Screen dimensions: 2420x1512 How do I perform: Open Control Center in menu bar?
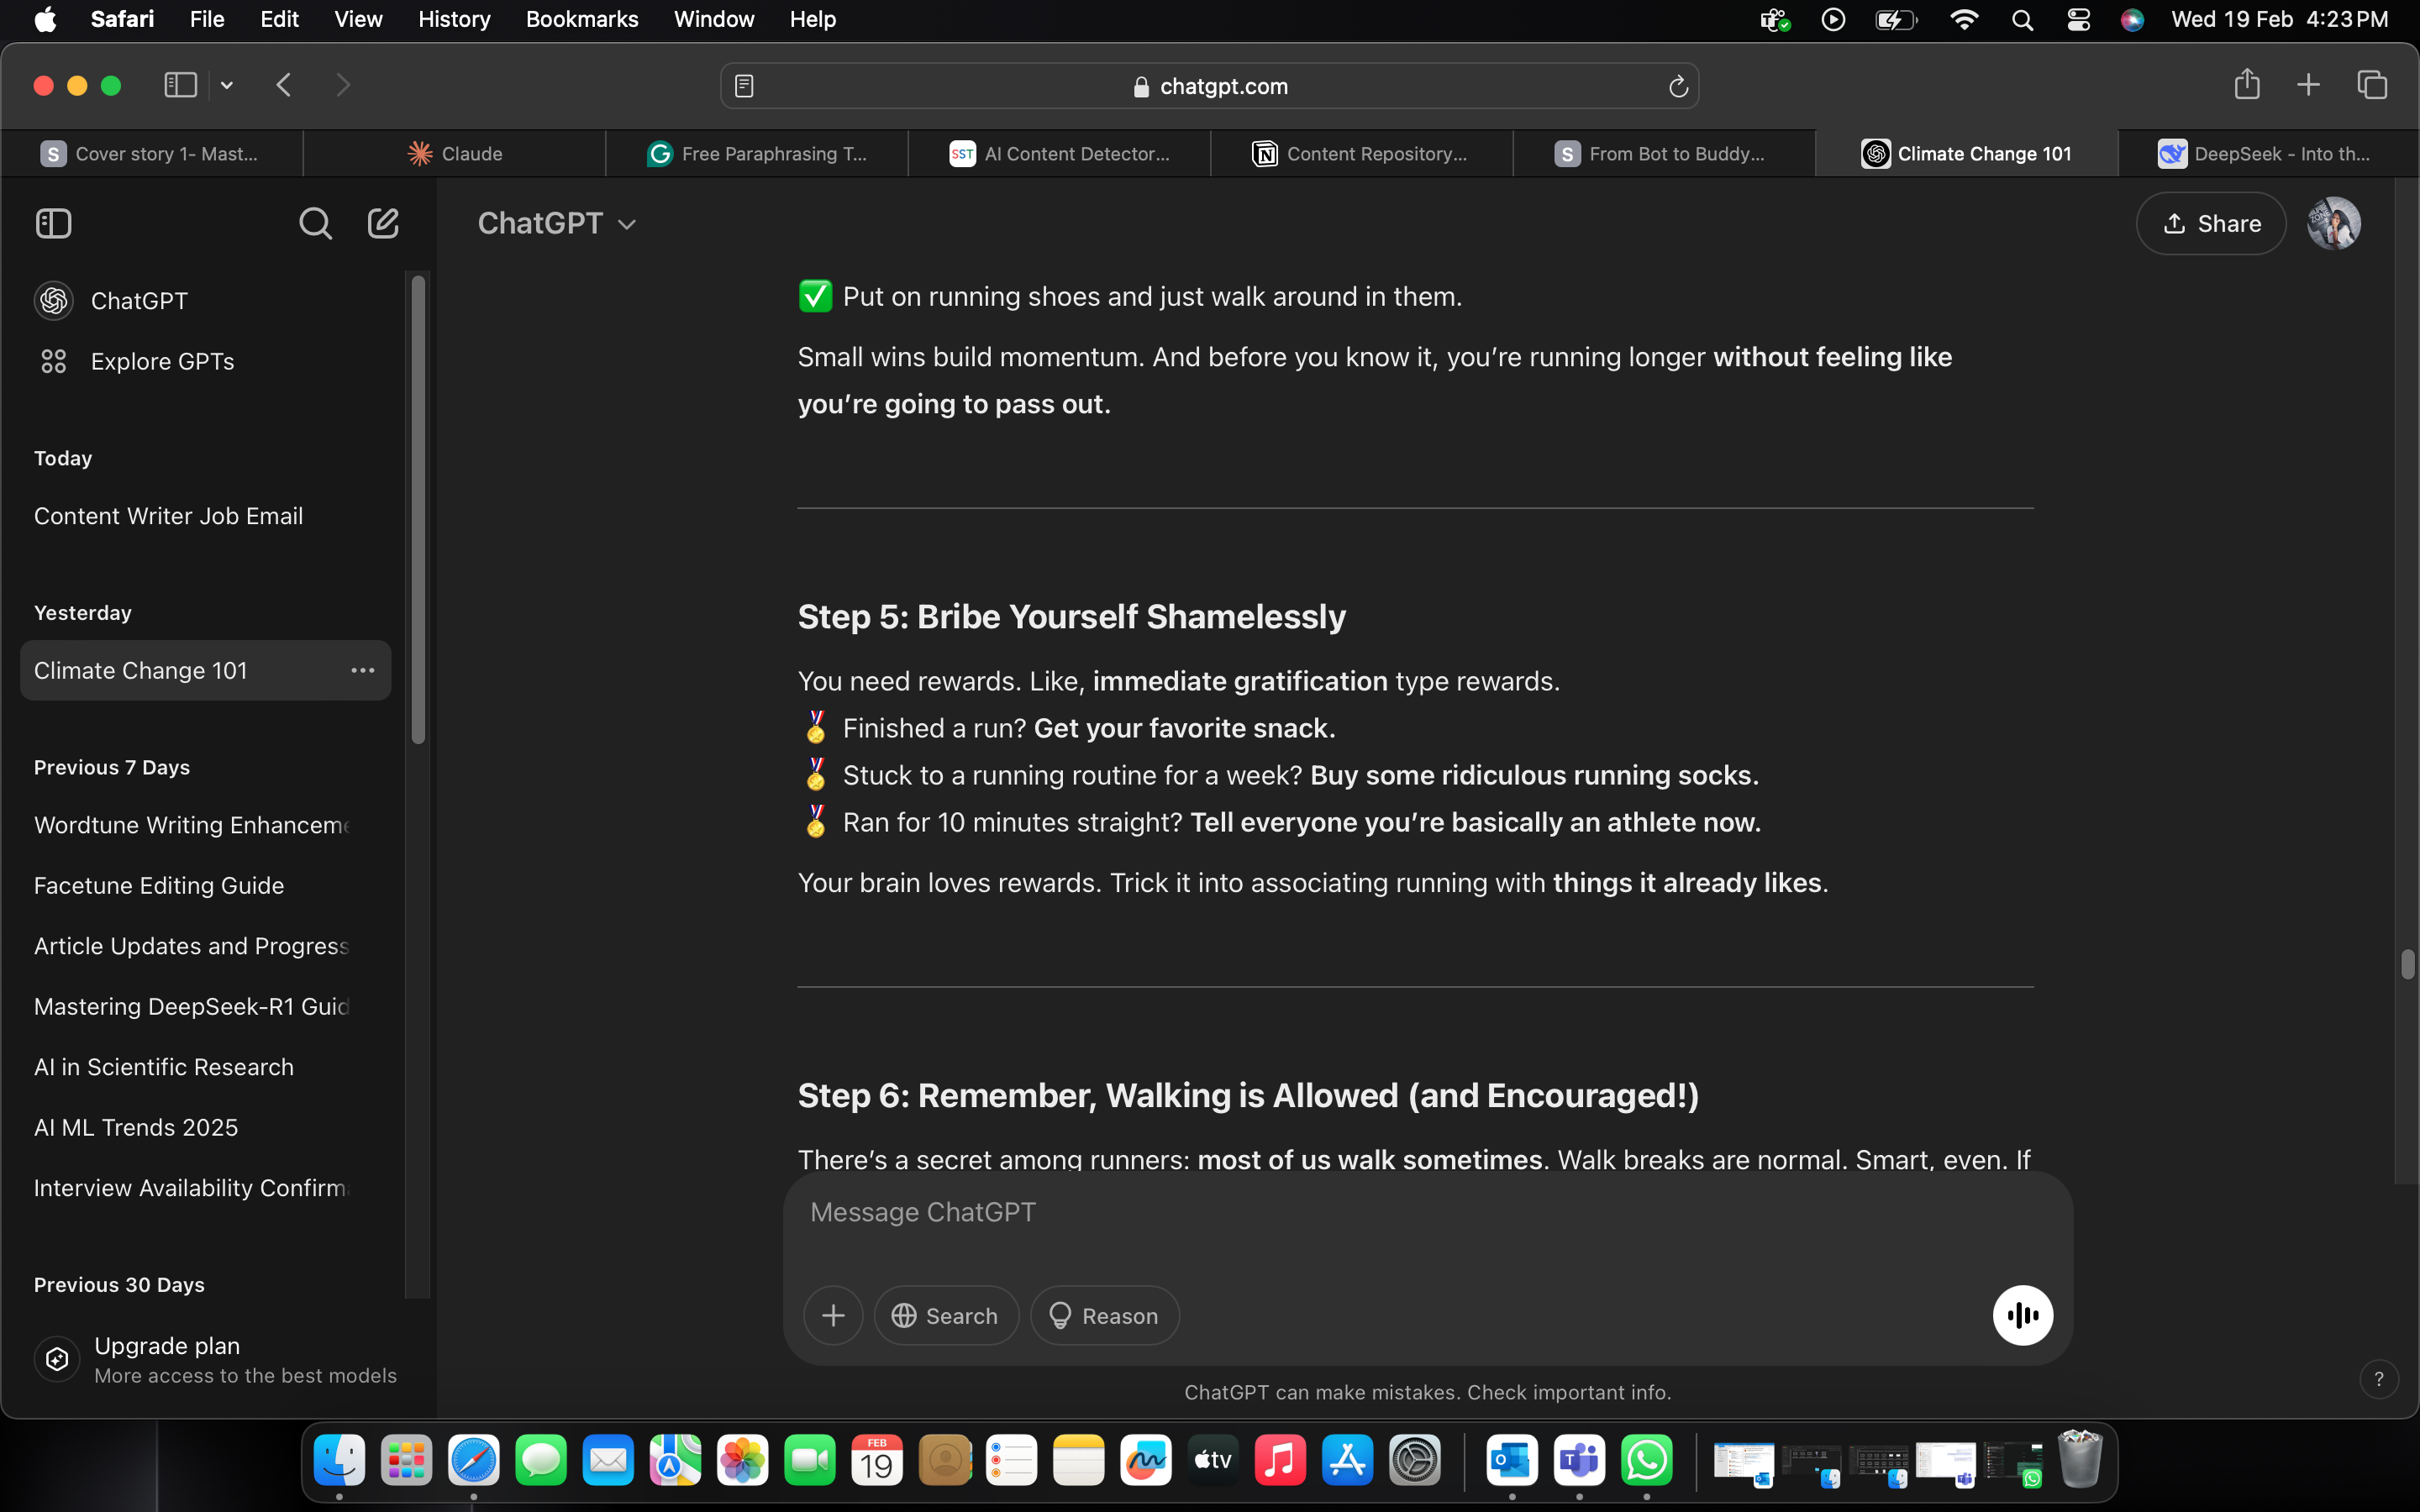(2078, 19)
